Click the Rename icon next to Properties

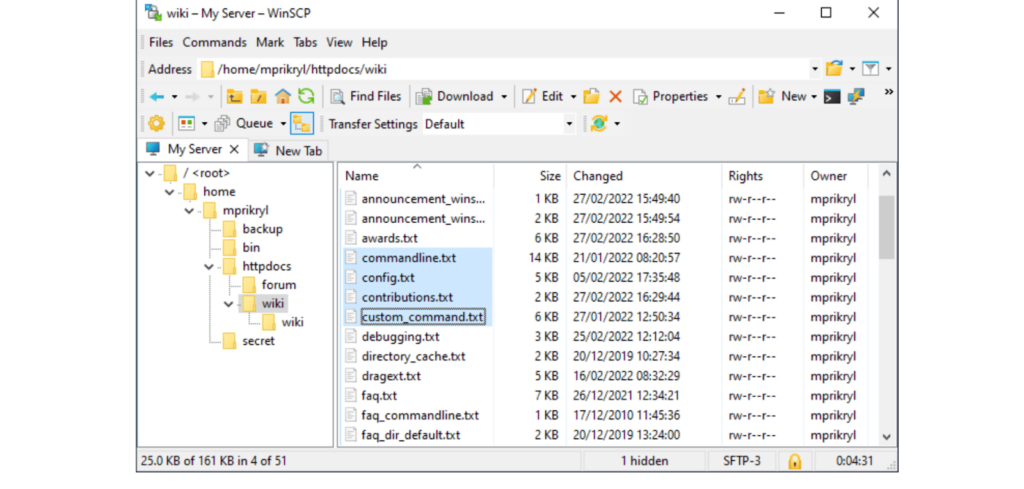point(737,97)
